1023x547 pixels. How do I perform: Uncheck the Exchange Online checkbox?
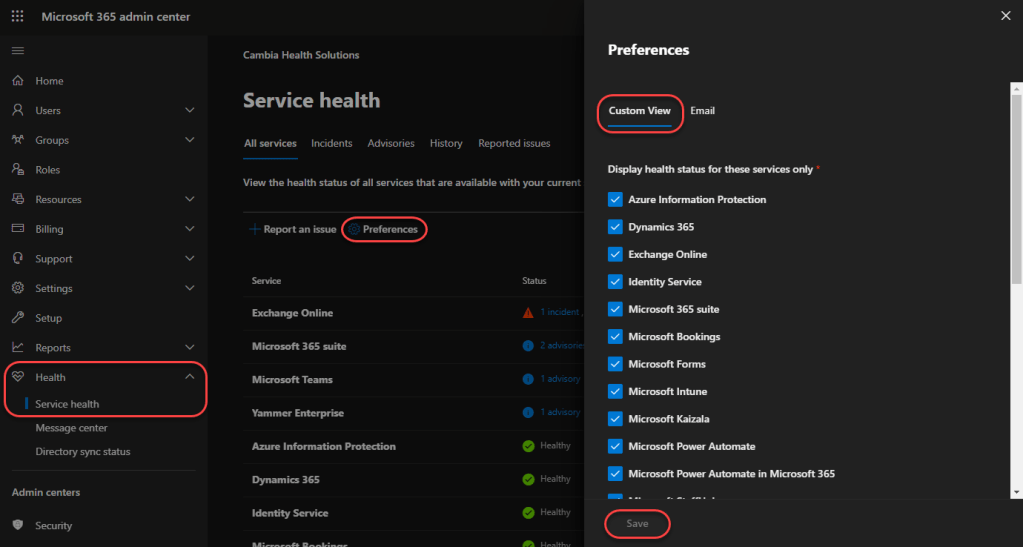pyautogui.click(x=615, y=255)
